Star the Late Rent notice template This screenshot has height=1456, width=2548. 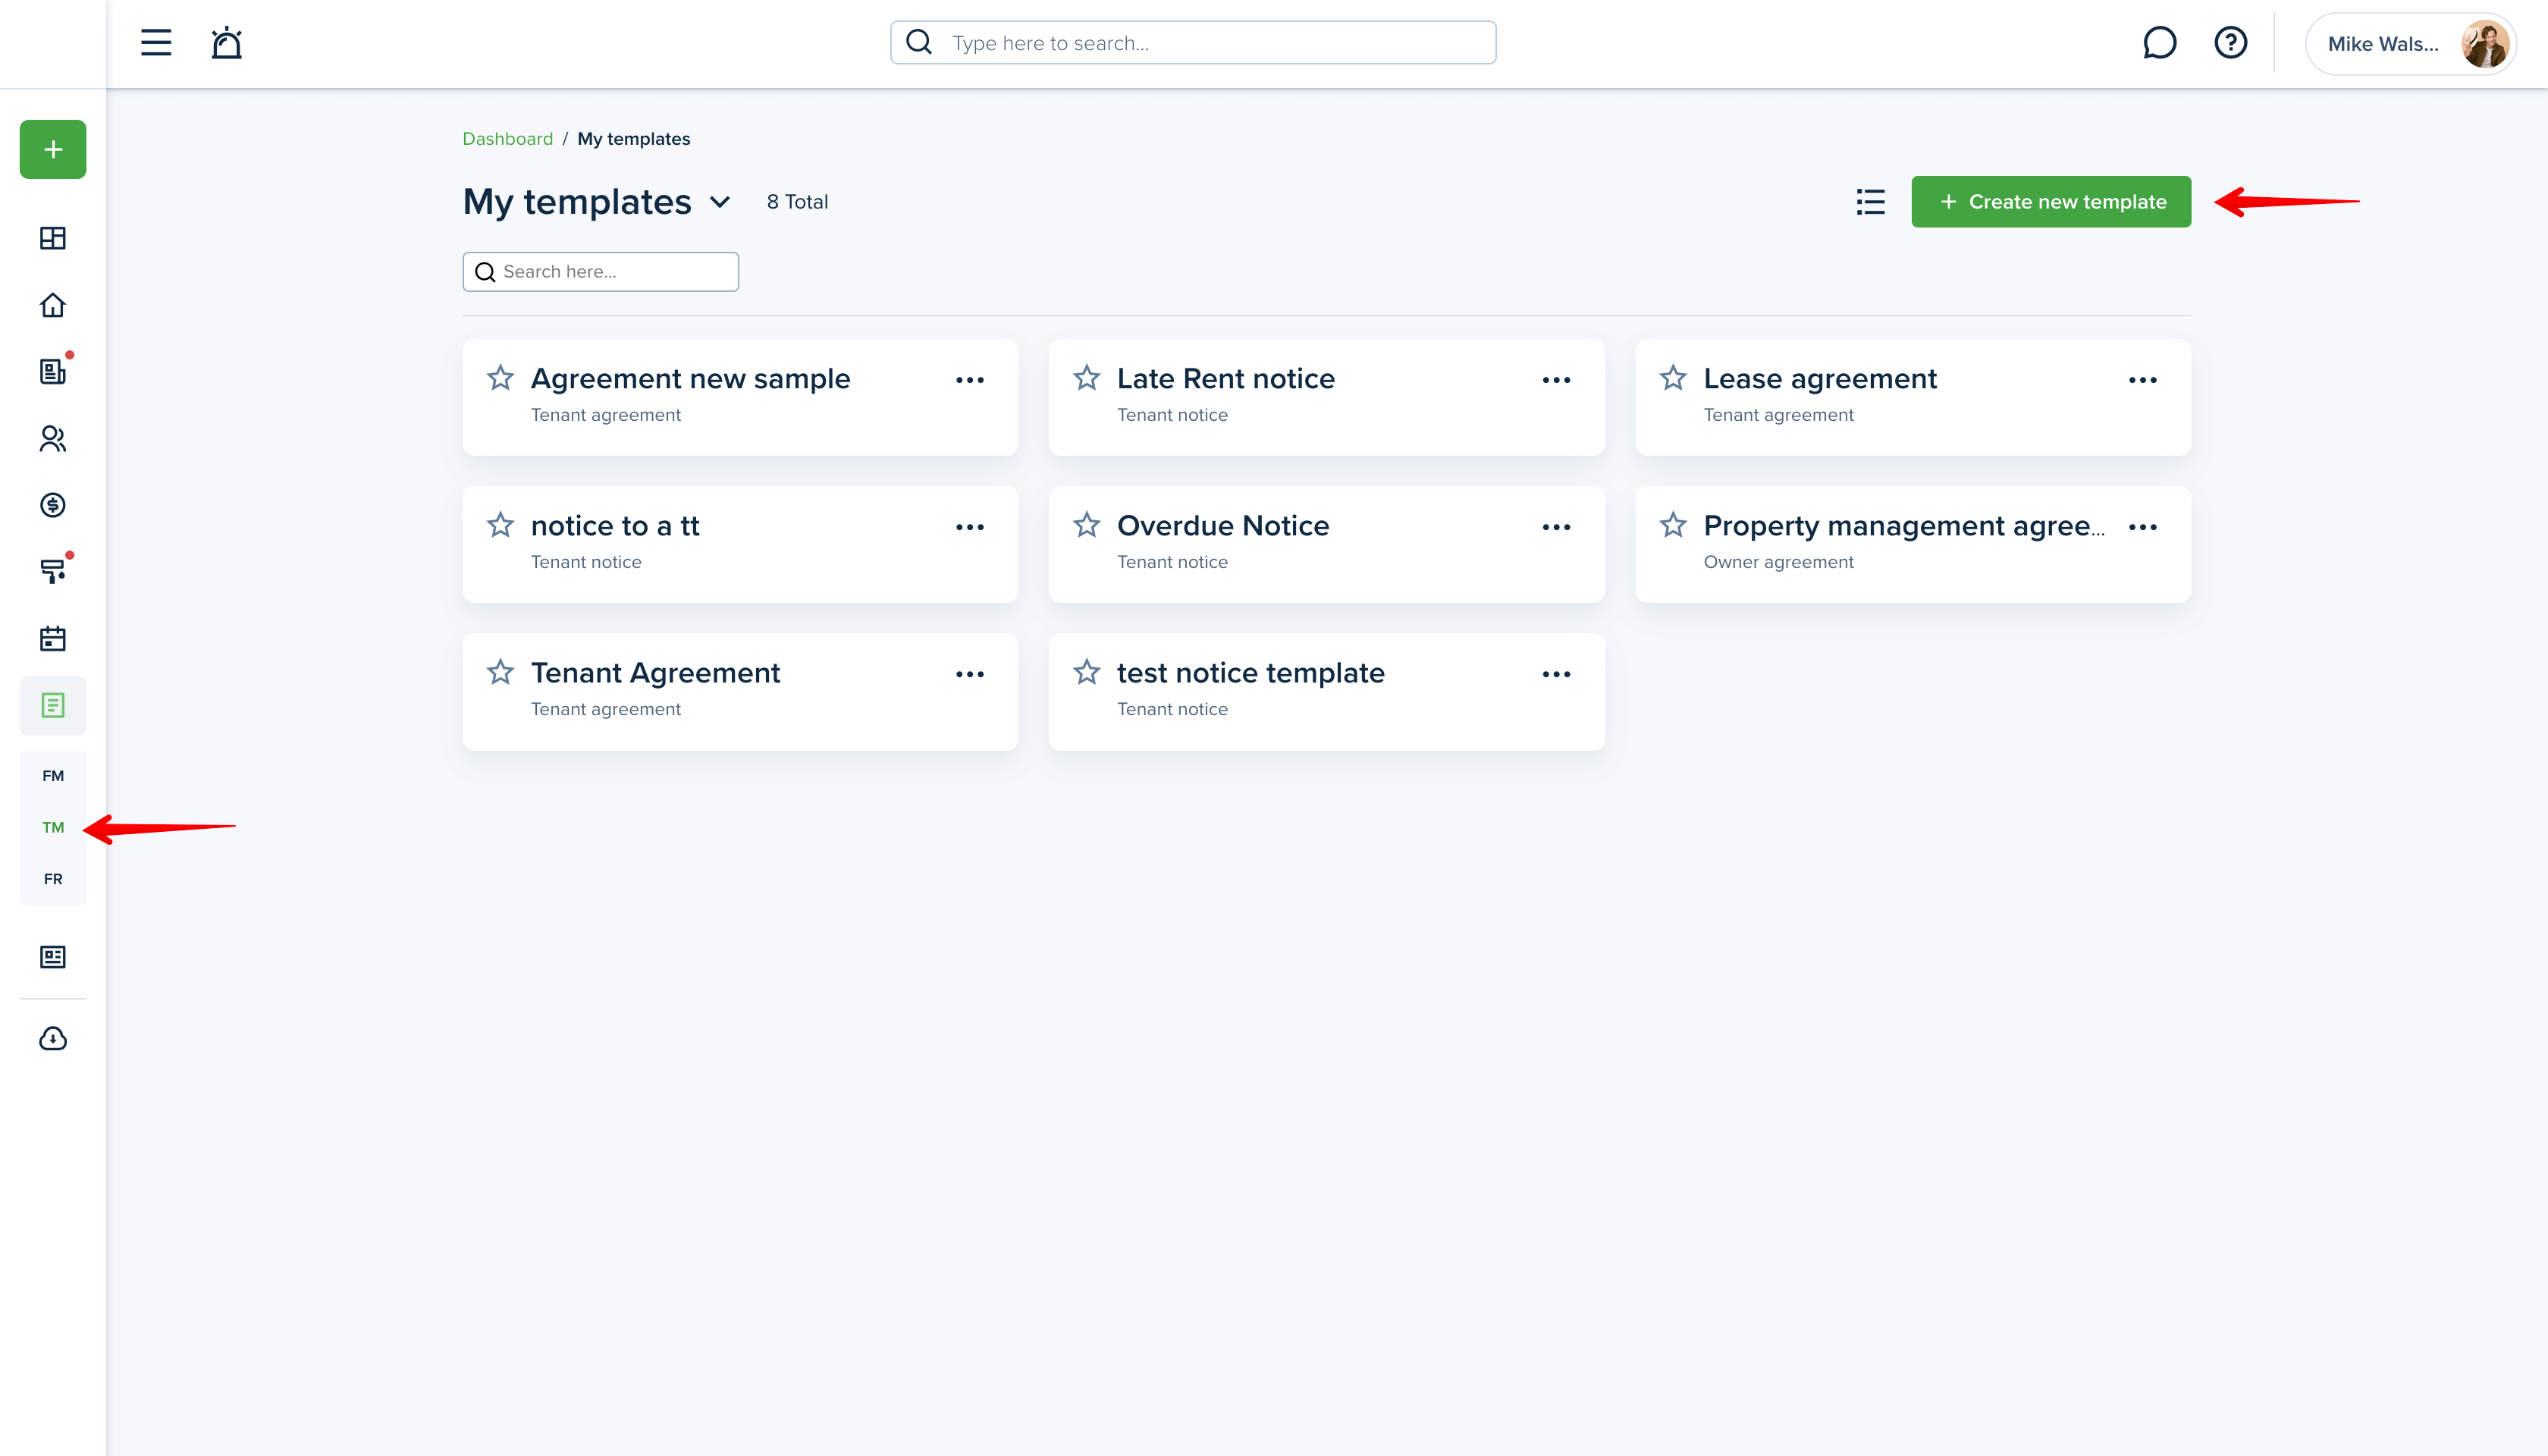[1087, 378]
